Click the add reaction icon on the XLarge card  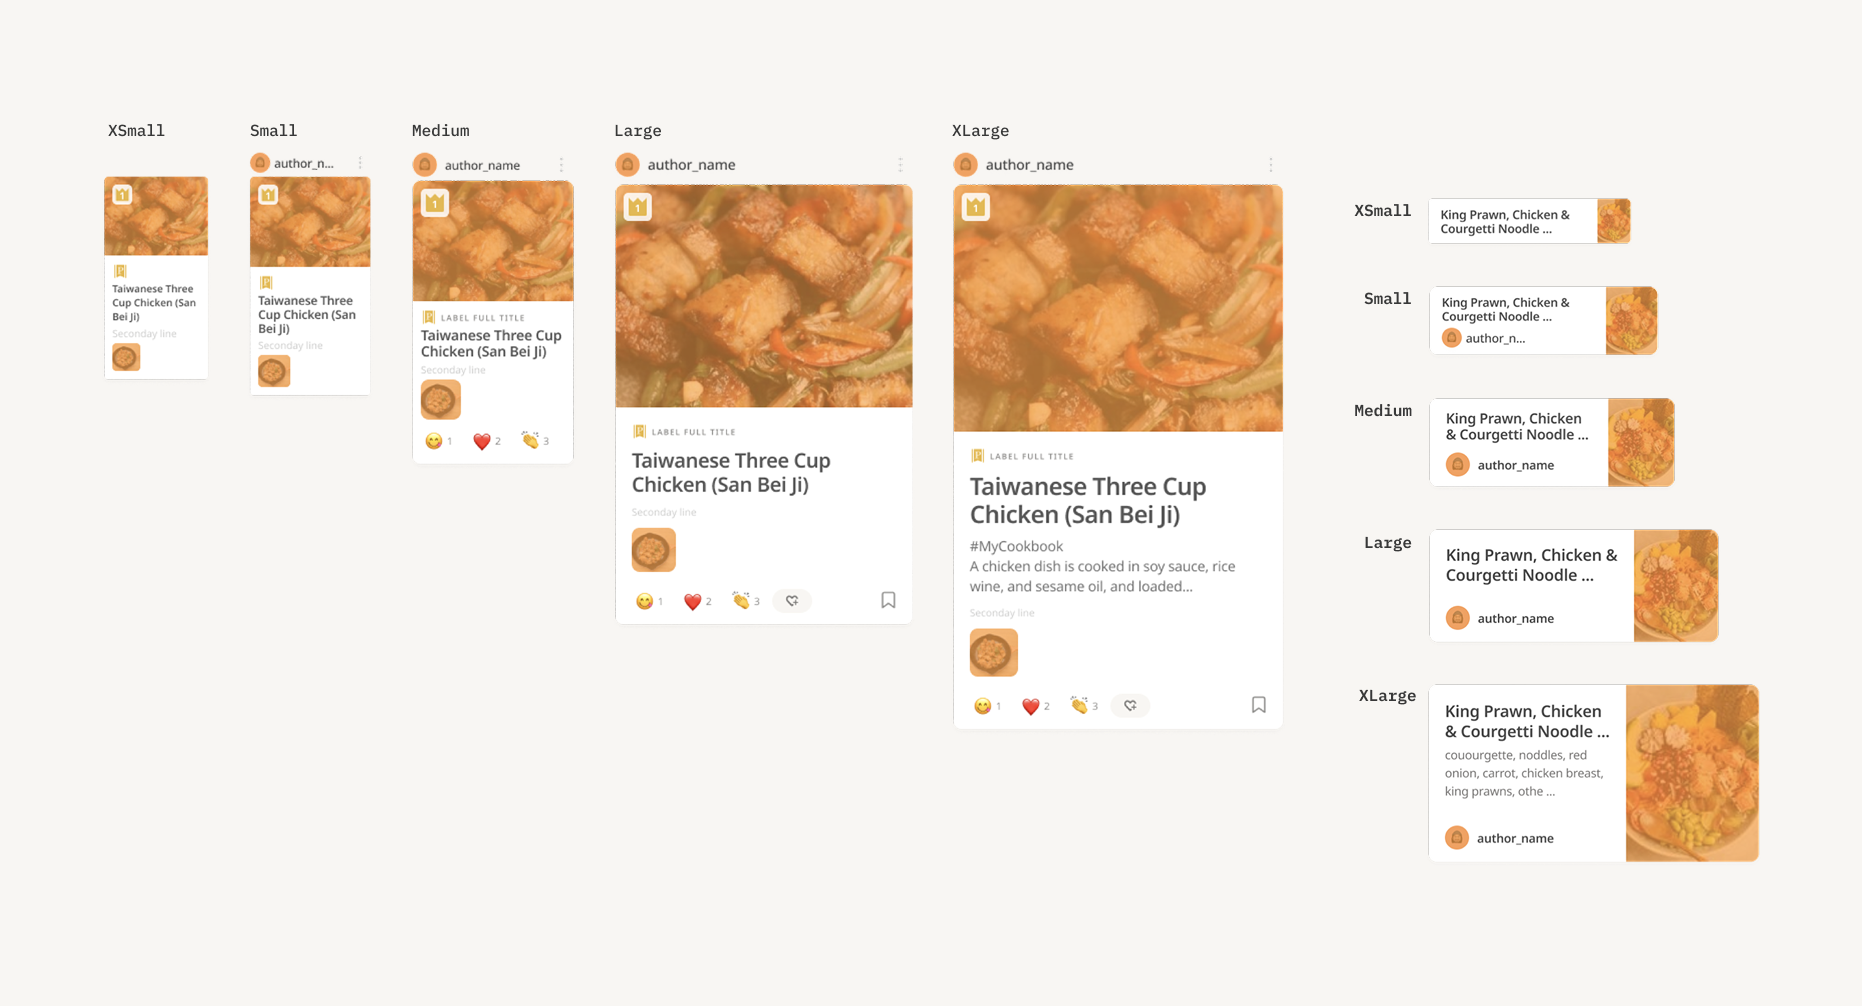[x=1130, y=706]
